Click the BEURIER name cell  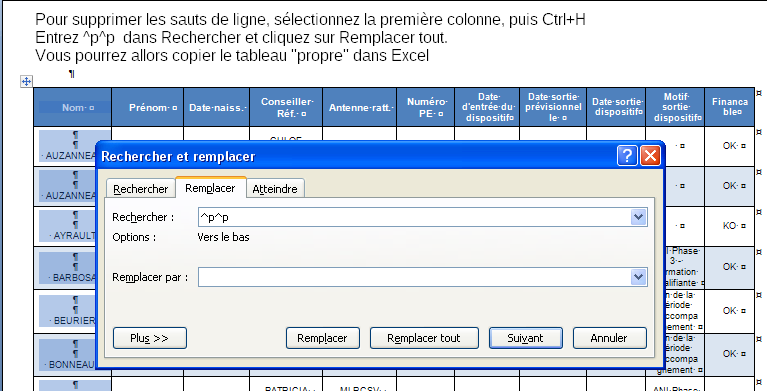point(66,311)
